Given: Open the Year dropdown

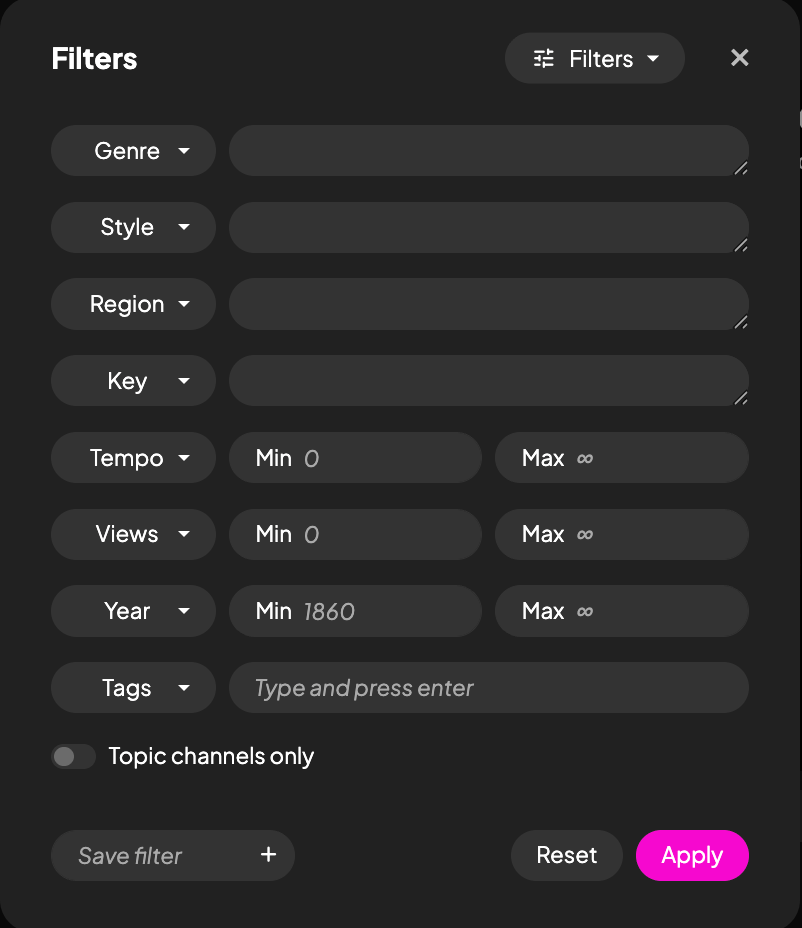Looking at the screenshot, I should [133, 611].
